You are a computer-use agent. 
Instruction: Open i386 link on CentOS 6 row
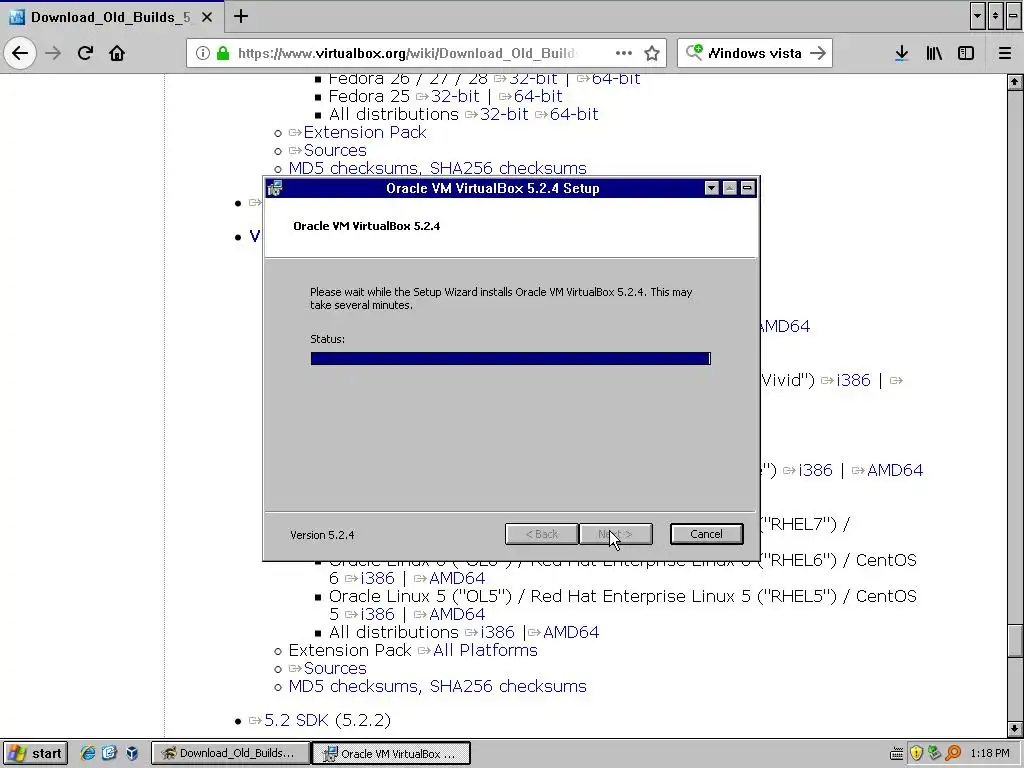tap(377, 578)
